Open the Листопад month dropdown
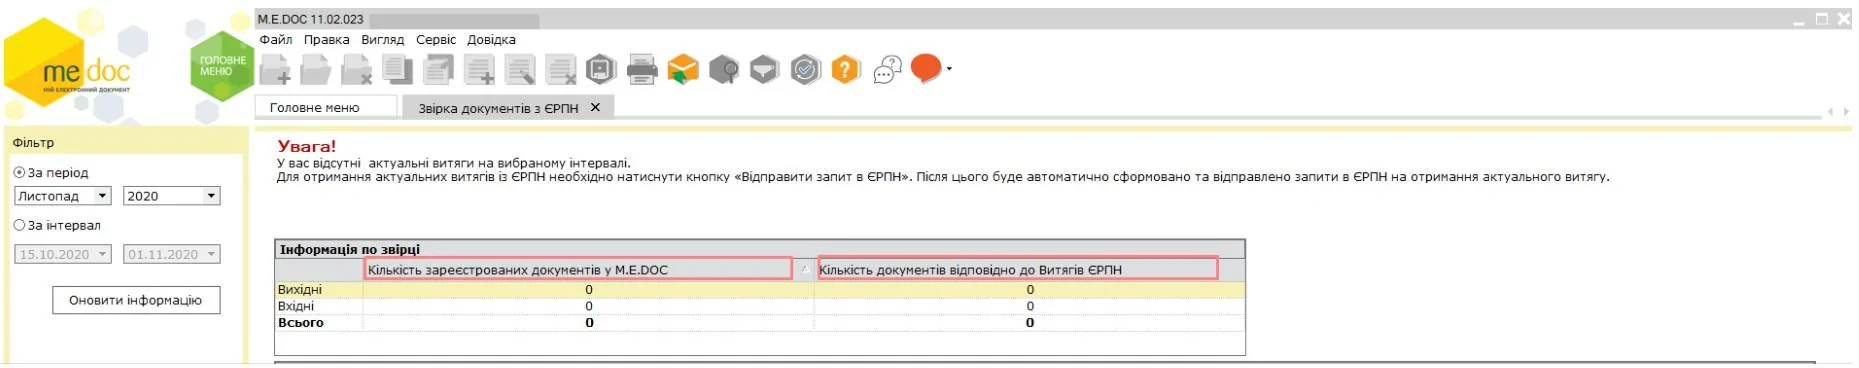The image size is (1859, 368). coord(102,196)
